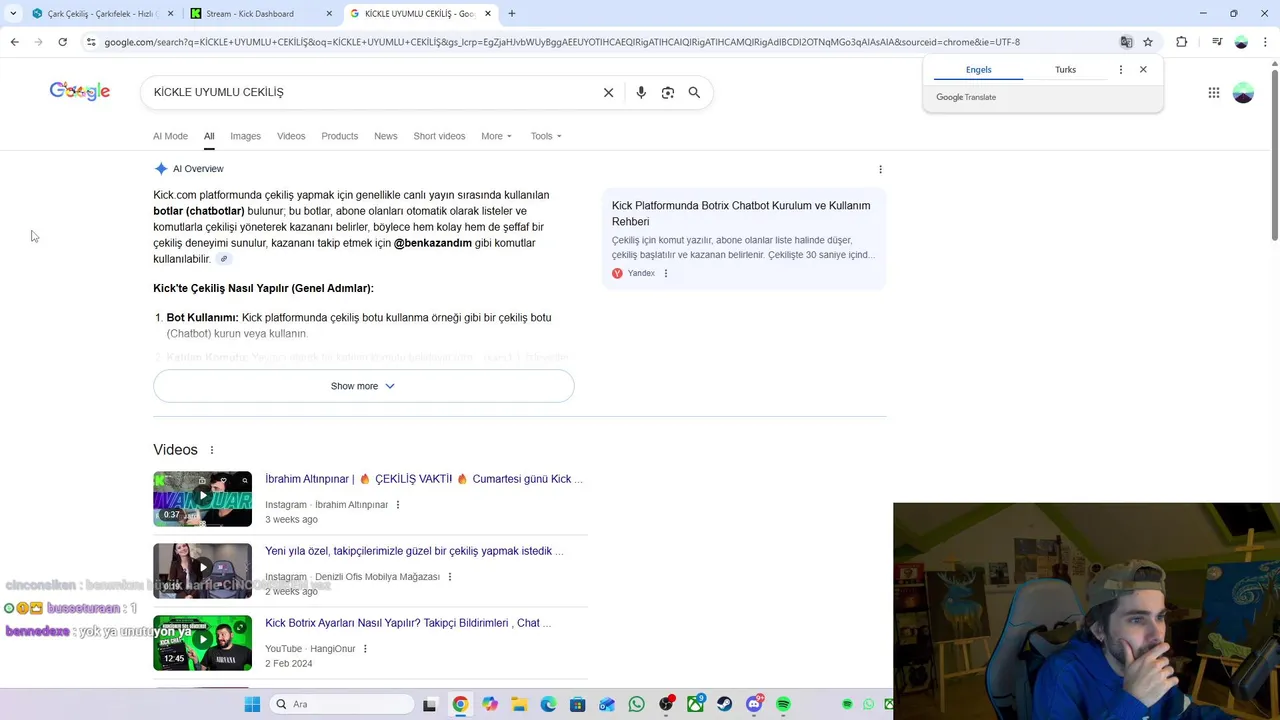Open Microsoft Edge from the taskbar
This screenshot has width=1280, height=720.
(548, 704)
